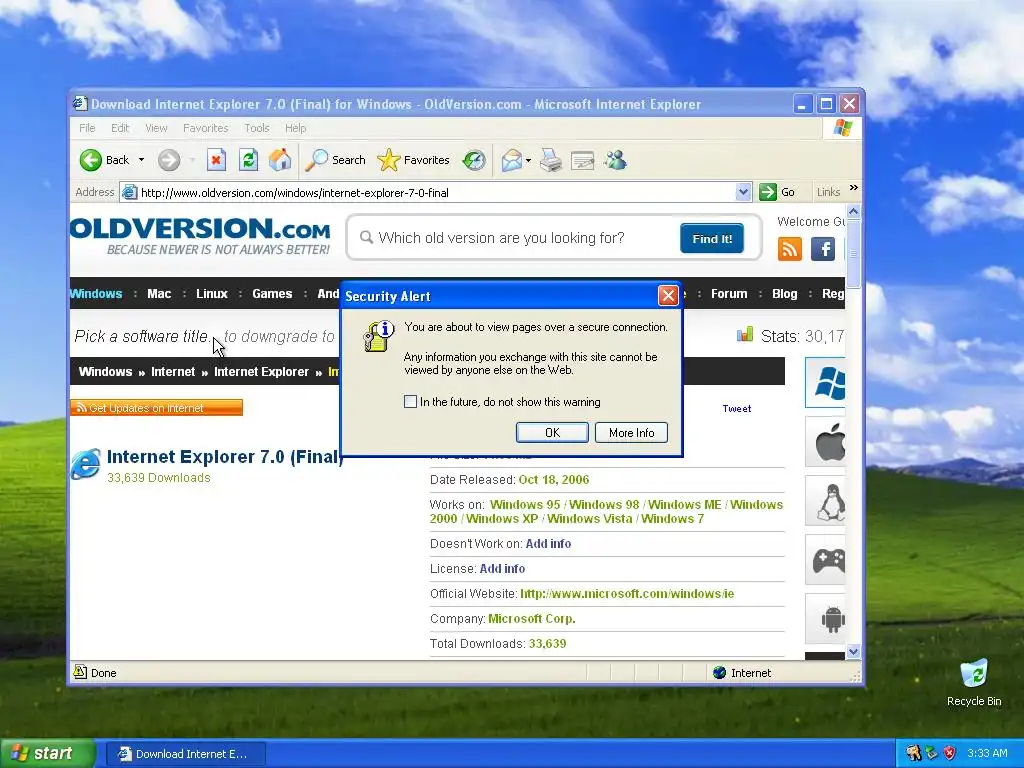Click the Tweet link
The height and width of the screenshot is (768, 1024).
pyautogui.click(x=737, y=408)
